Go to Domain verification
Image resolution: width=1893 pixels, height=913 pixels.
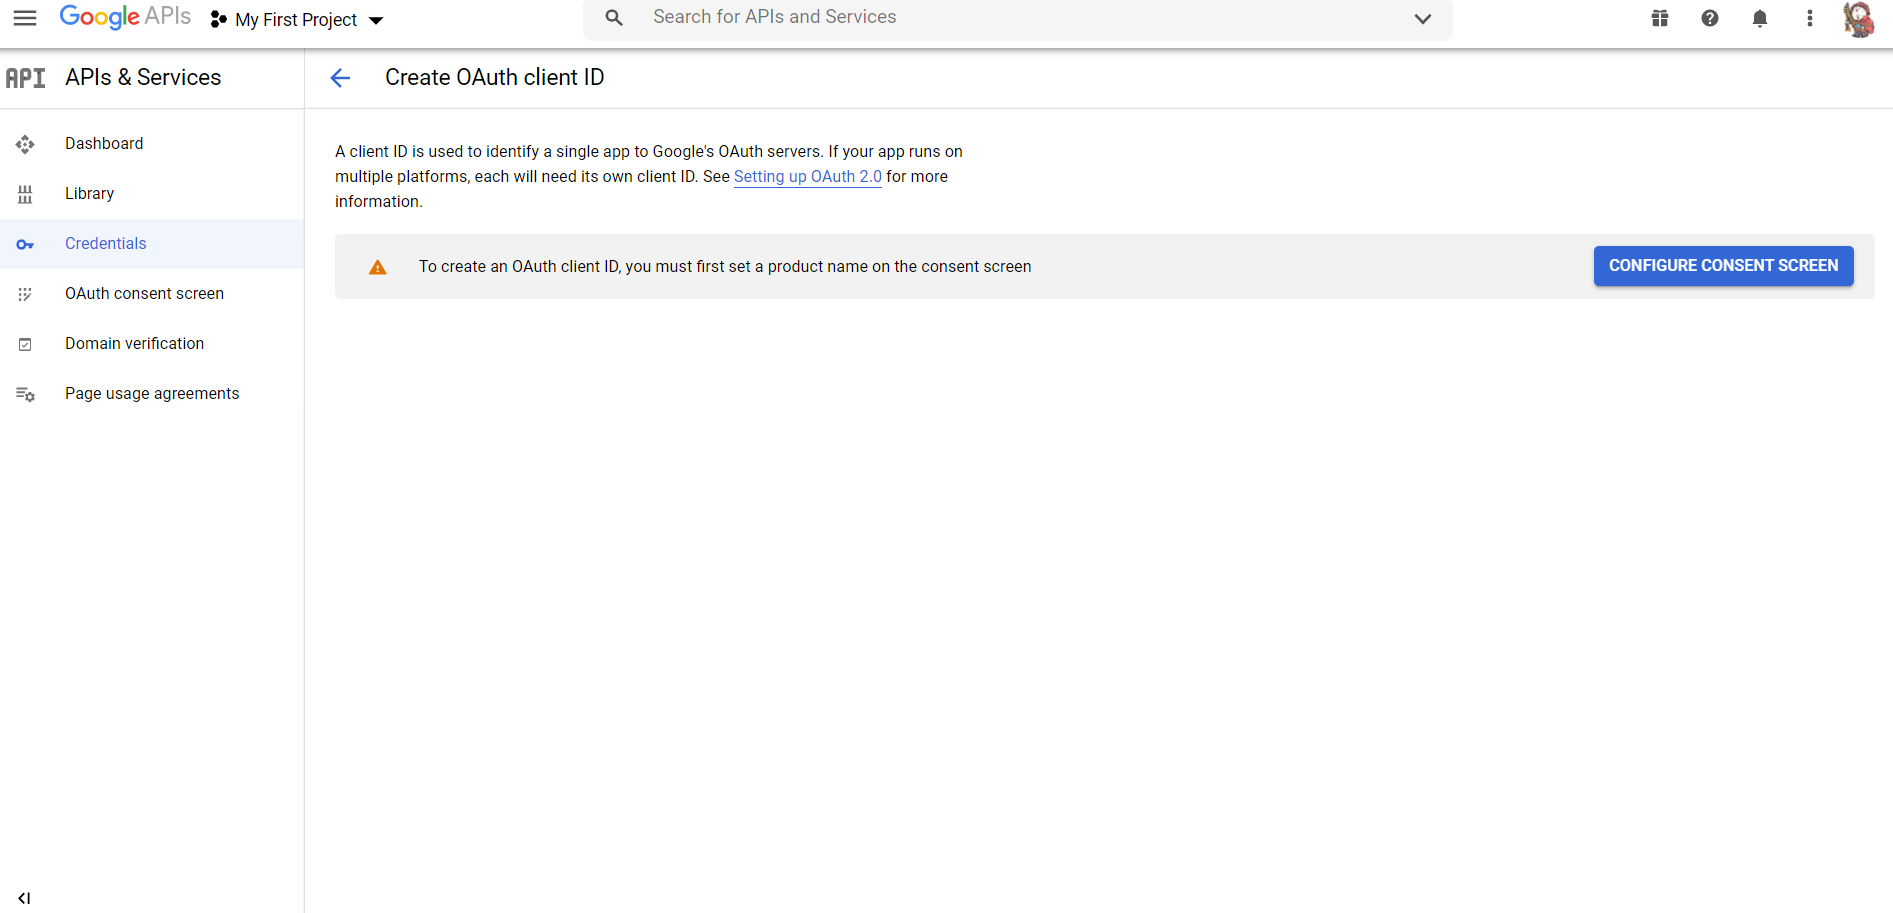click(x=134, y=344)
